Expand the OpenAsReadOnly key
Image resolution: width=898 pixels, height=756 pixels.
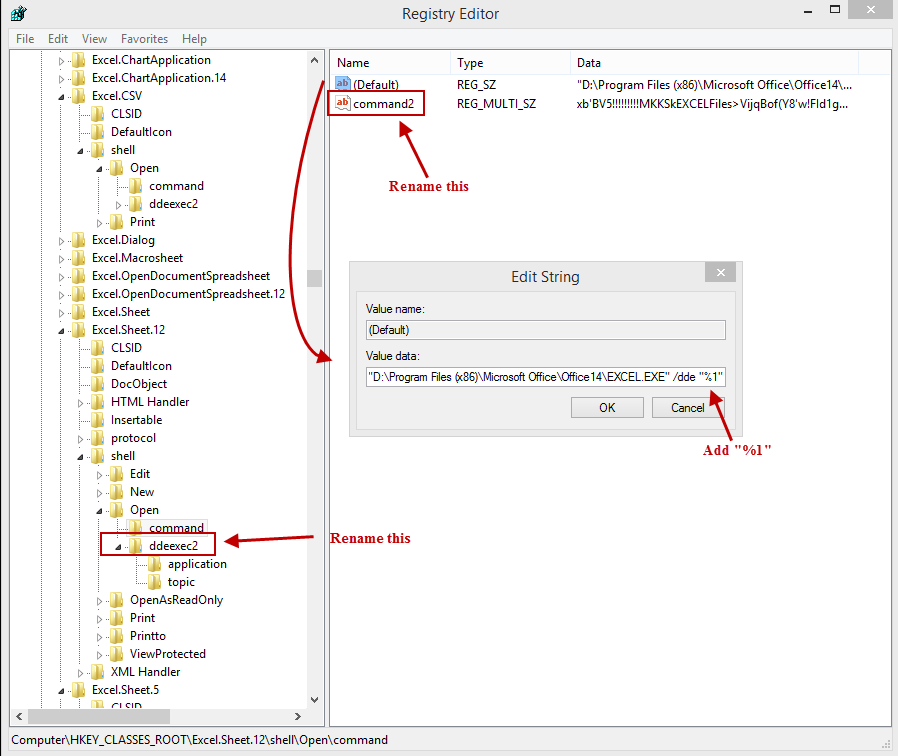click(x=99, y=600)
